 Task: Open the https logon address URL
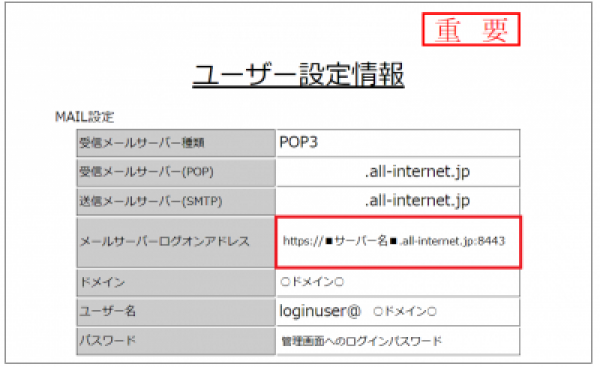(394, 241)
